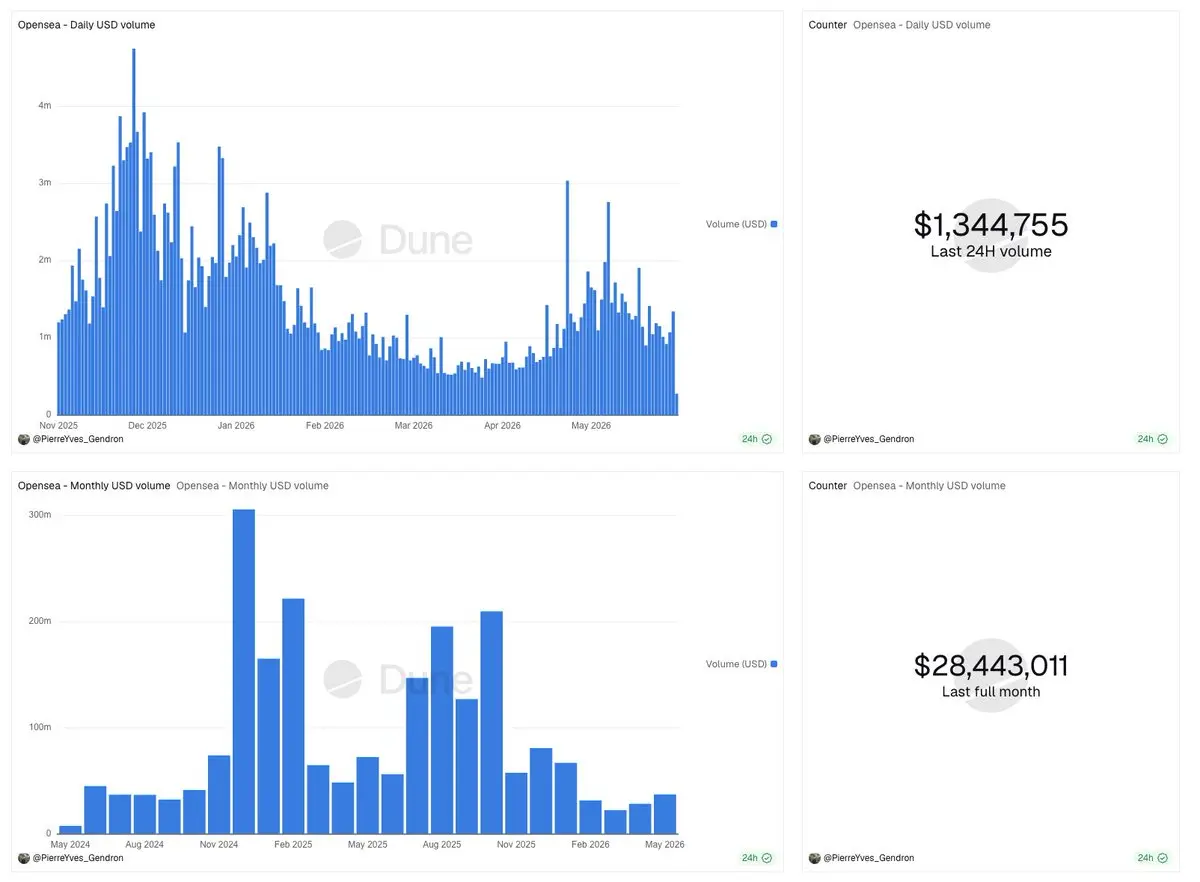Click the '1m' y-axis label on the daily chart
Image resolution: width=1200 pixels, height=882 pixels.
pyautogui.click(x=45, y=337)
